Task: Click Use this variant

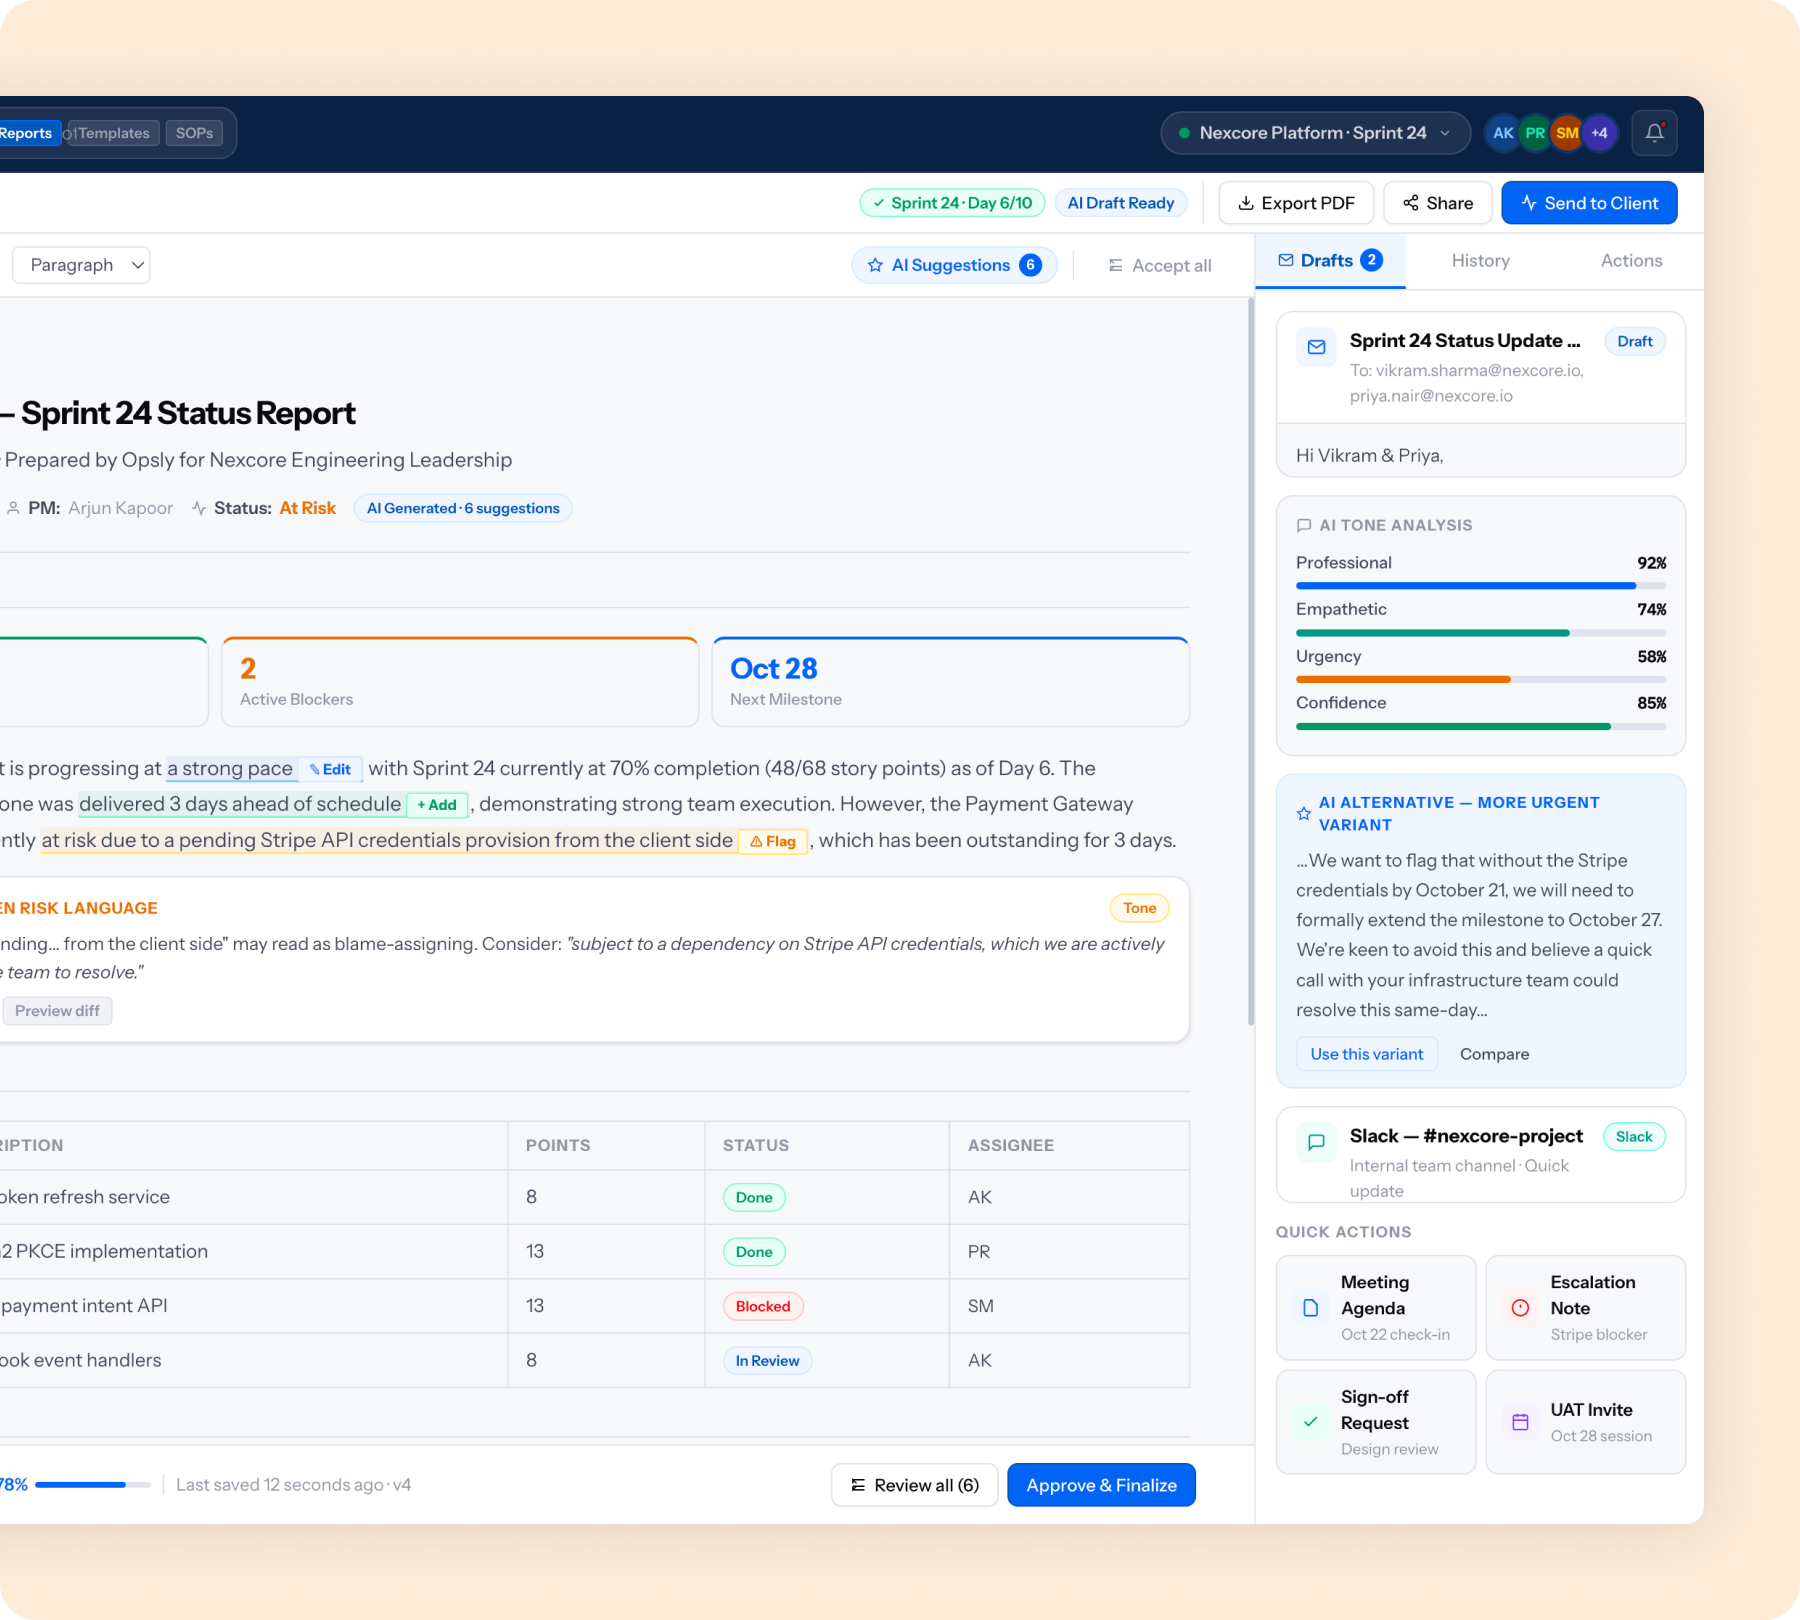Action: tap(1367, 1054)
